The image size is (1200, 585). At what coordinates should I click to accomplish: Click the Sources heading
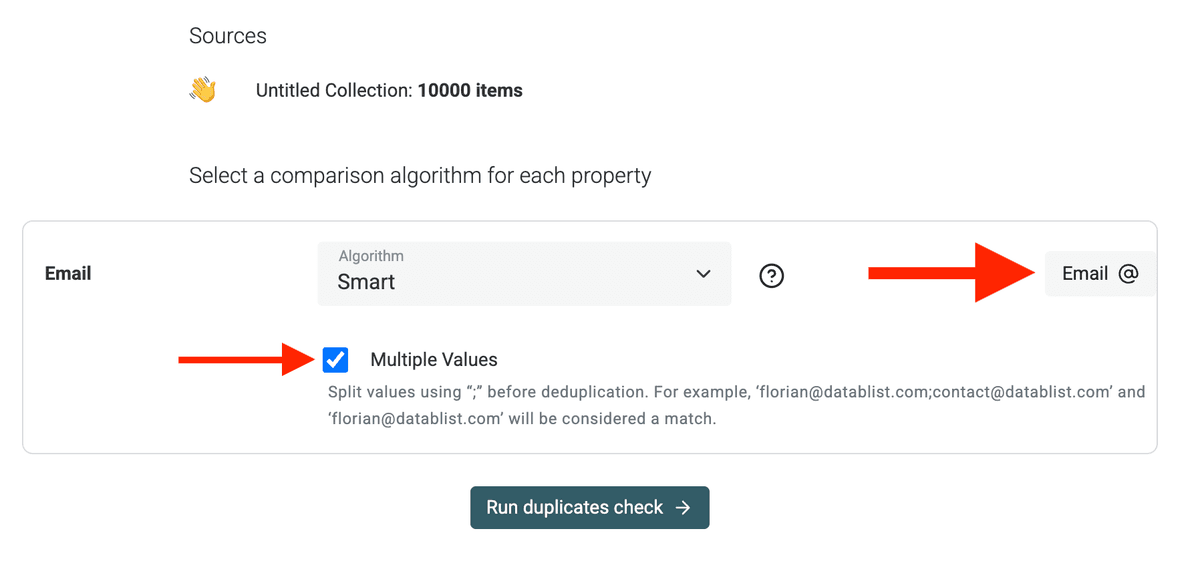click(x=228, y=36)
